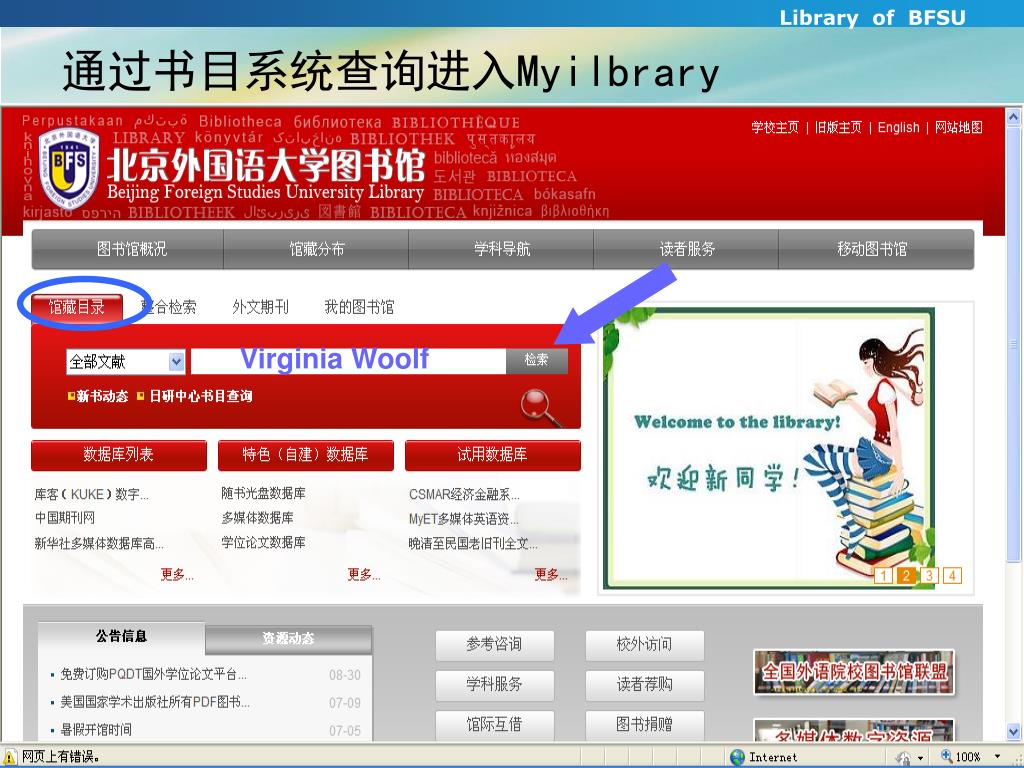Select banner slide 3 indicator
Image resolution: width=1024 pixels, height=768 pixels.
click(929, 575)
